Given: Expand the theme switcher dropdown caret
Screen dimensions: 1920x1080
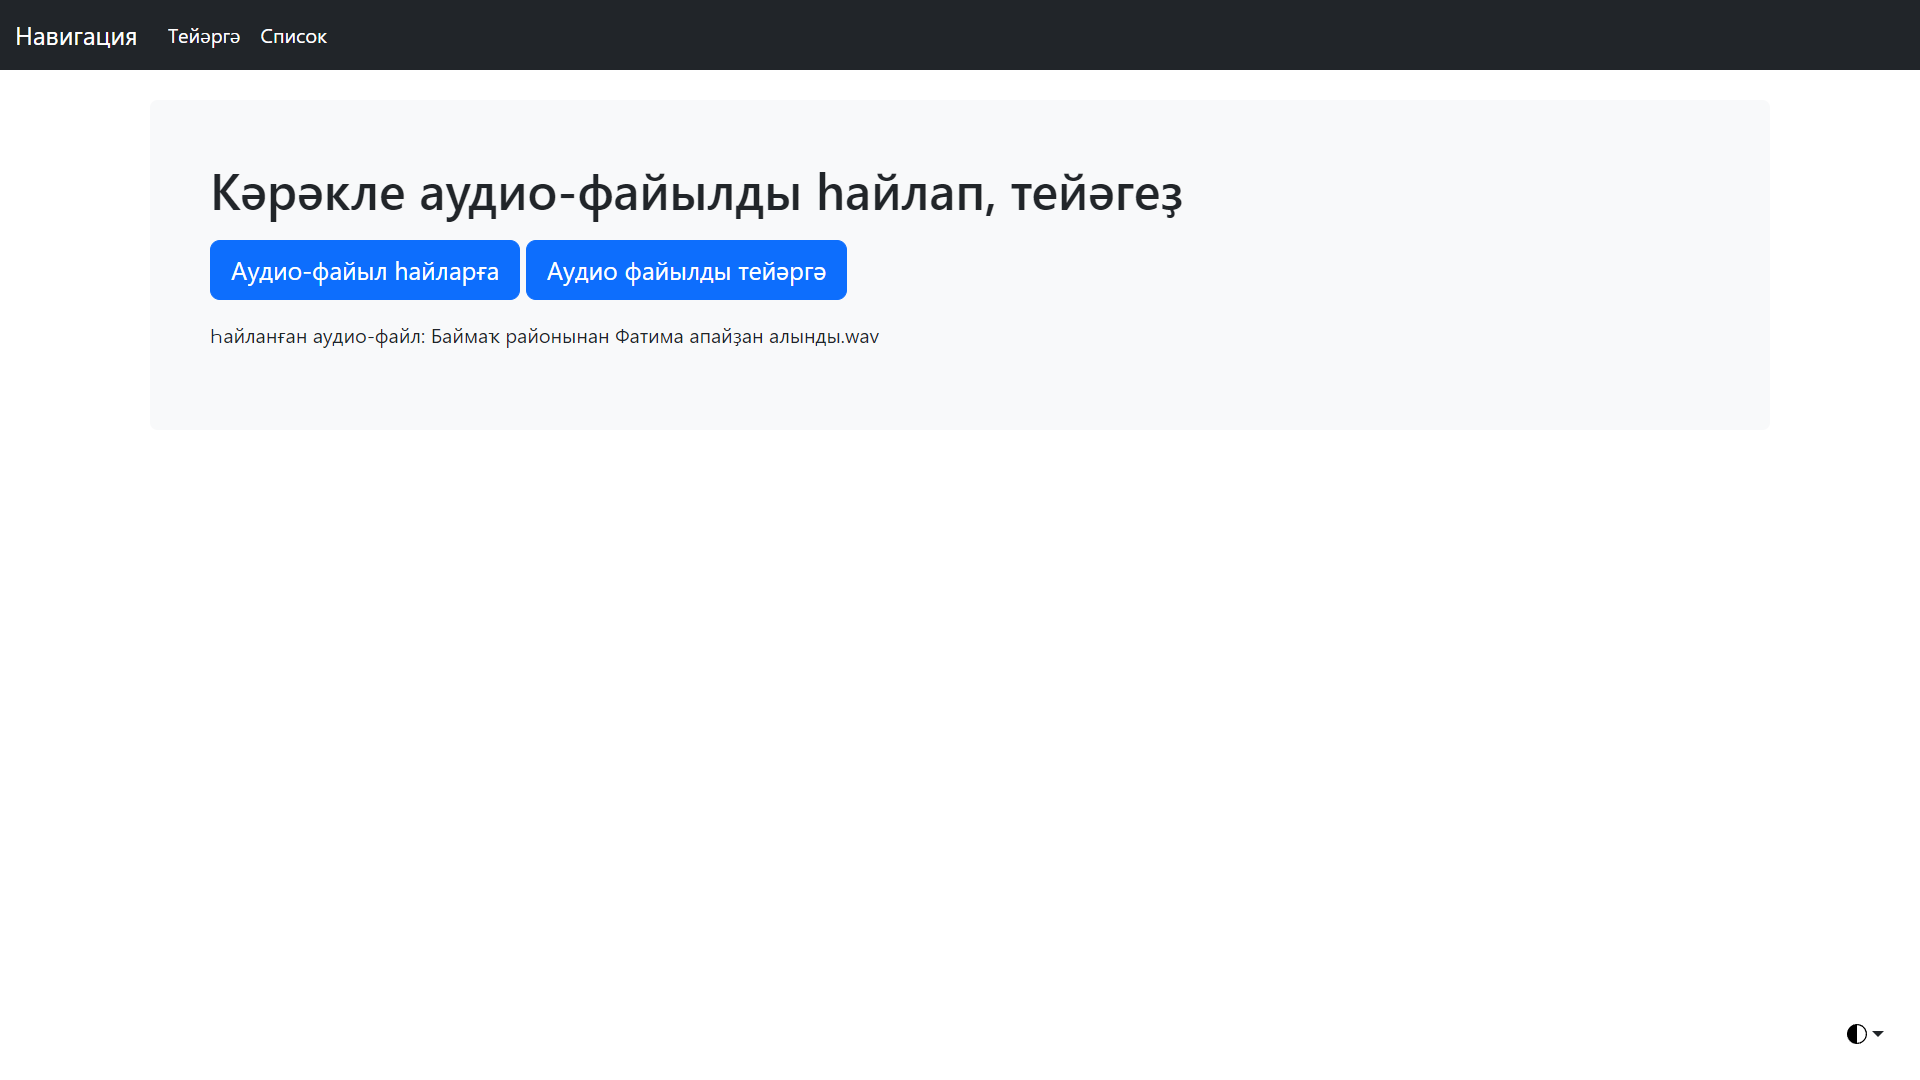Looking at the screenshot, I should pos(1878,1034).
